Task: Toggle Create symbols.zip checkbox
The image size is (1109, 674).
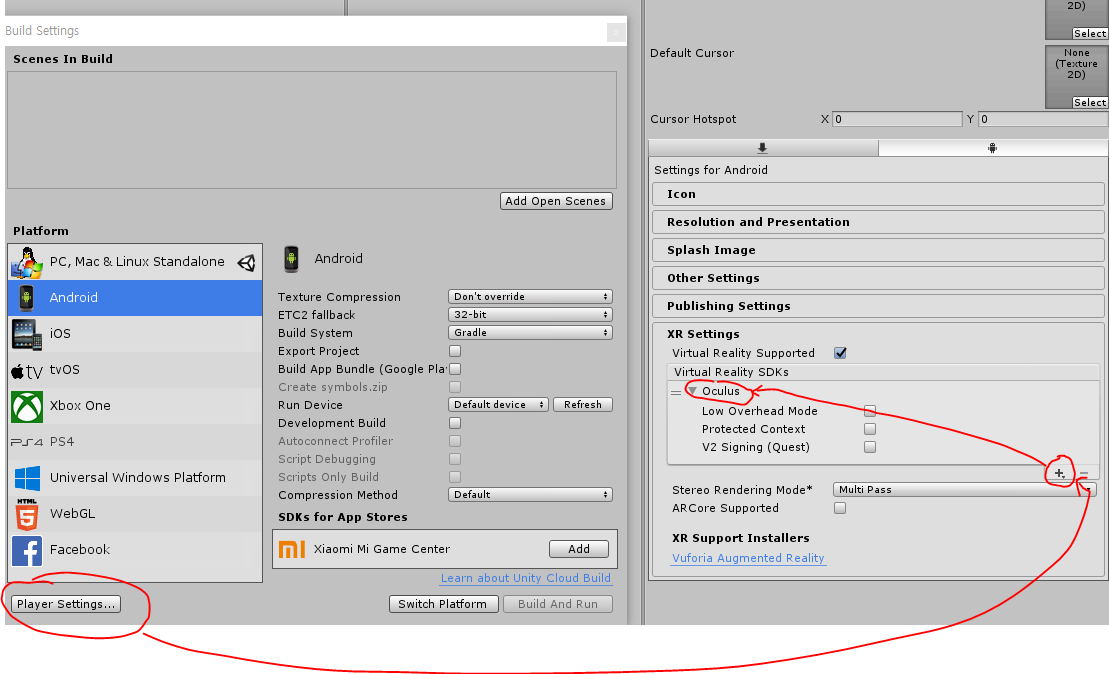Action: tap(455, 387)
